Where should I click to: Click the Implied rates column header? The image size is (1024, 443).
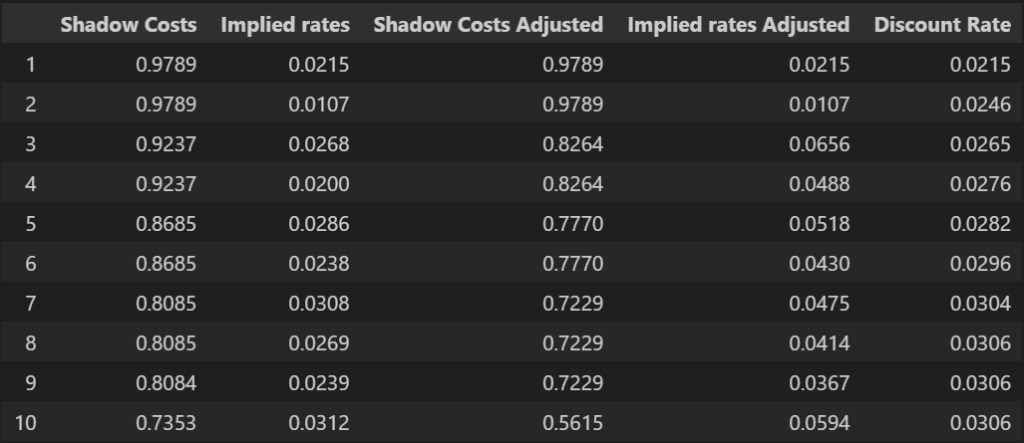click(286, 24)
